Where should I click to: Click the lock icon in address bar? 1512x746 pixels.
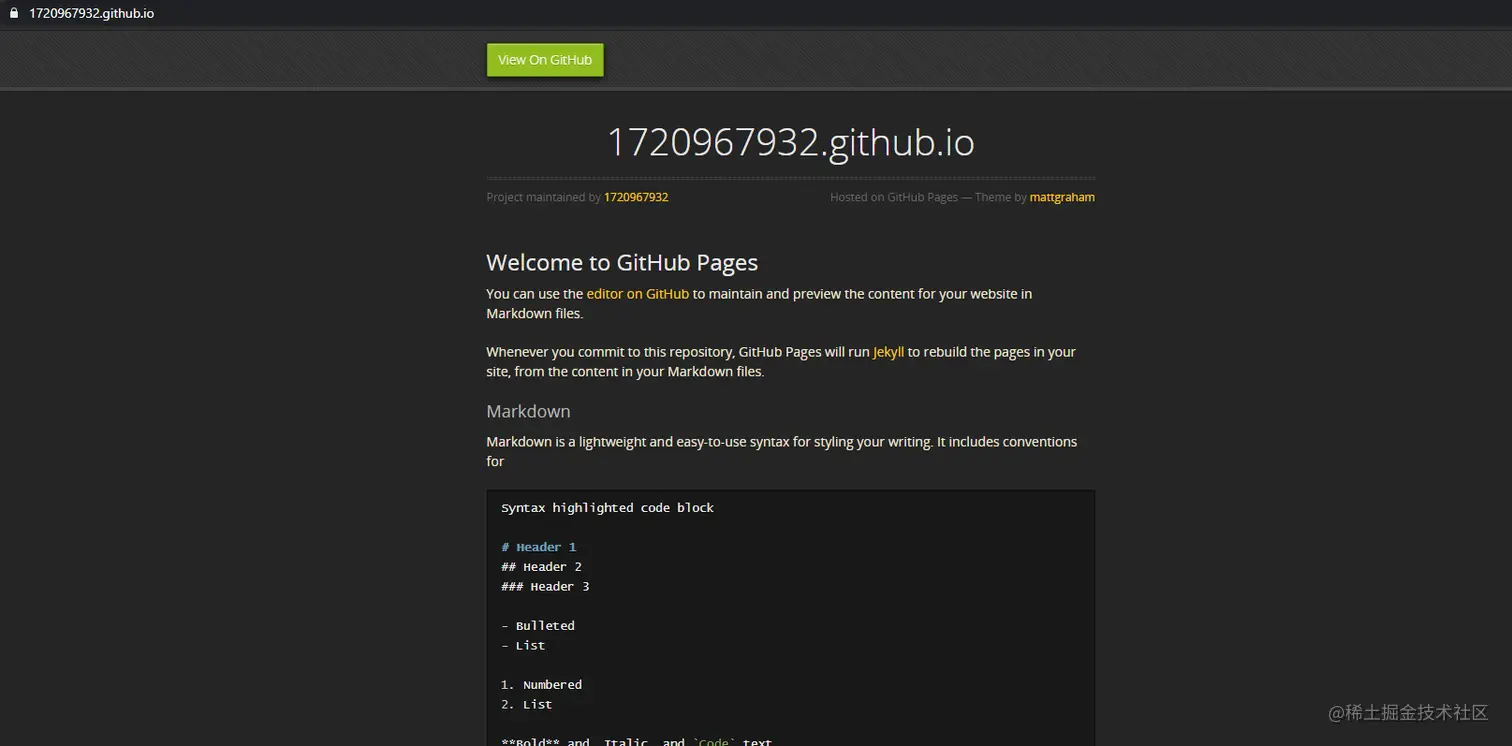click(14, 14)
